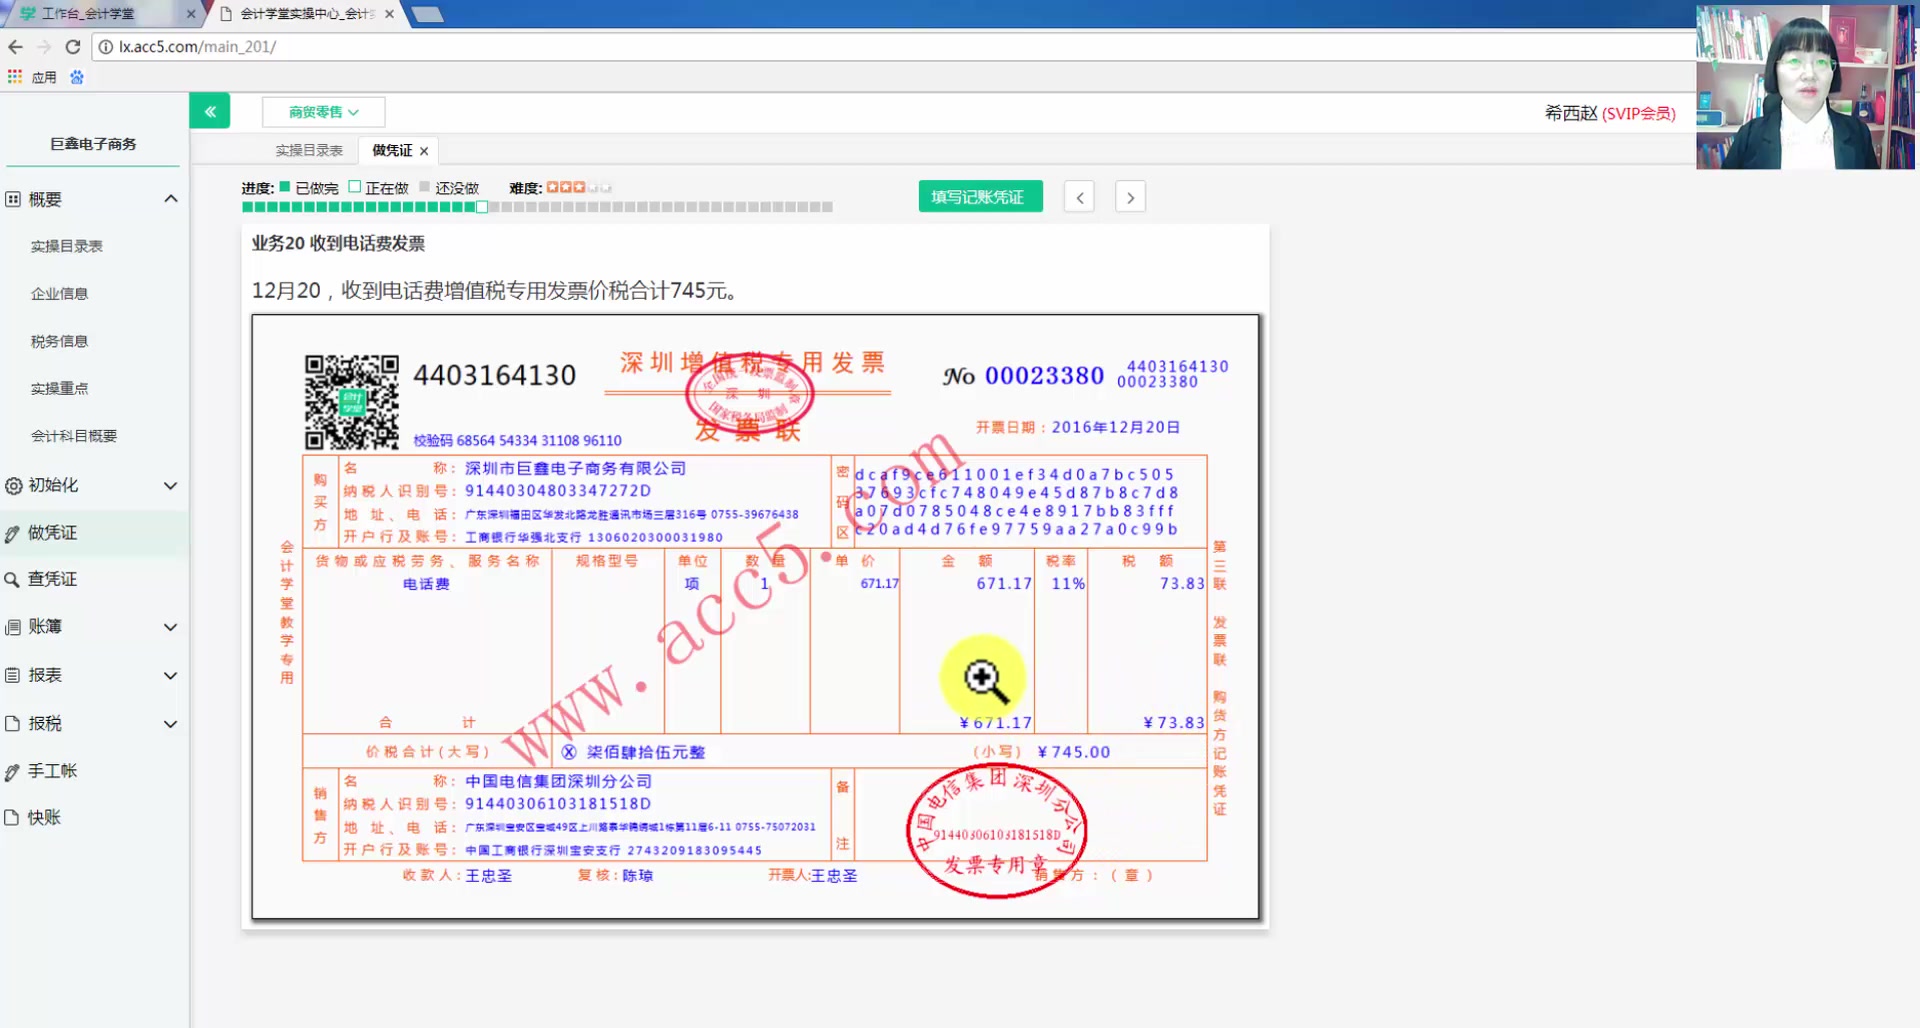Image resolution: width=1920 pixels, height=1028 pixels.
Task: Collapse the 概要 section chevron
Action: coord(171,199)
